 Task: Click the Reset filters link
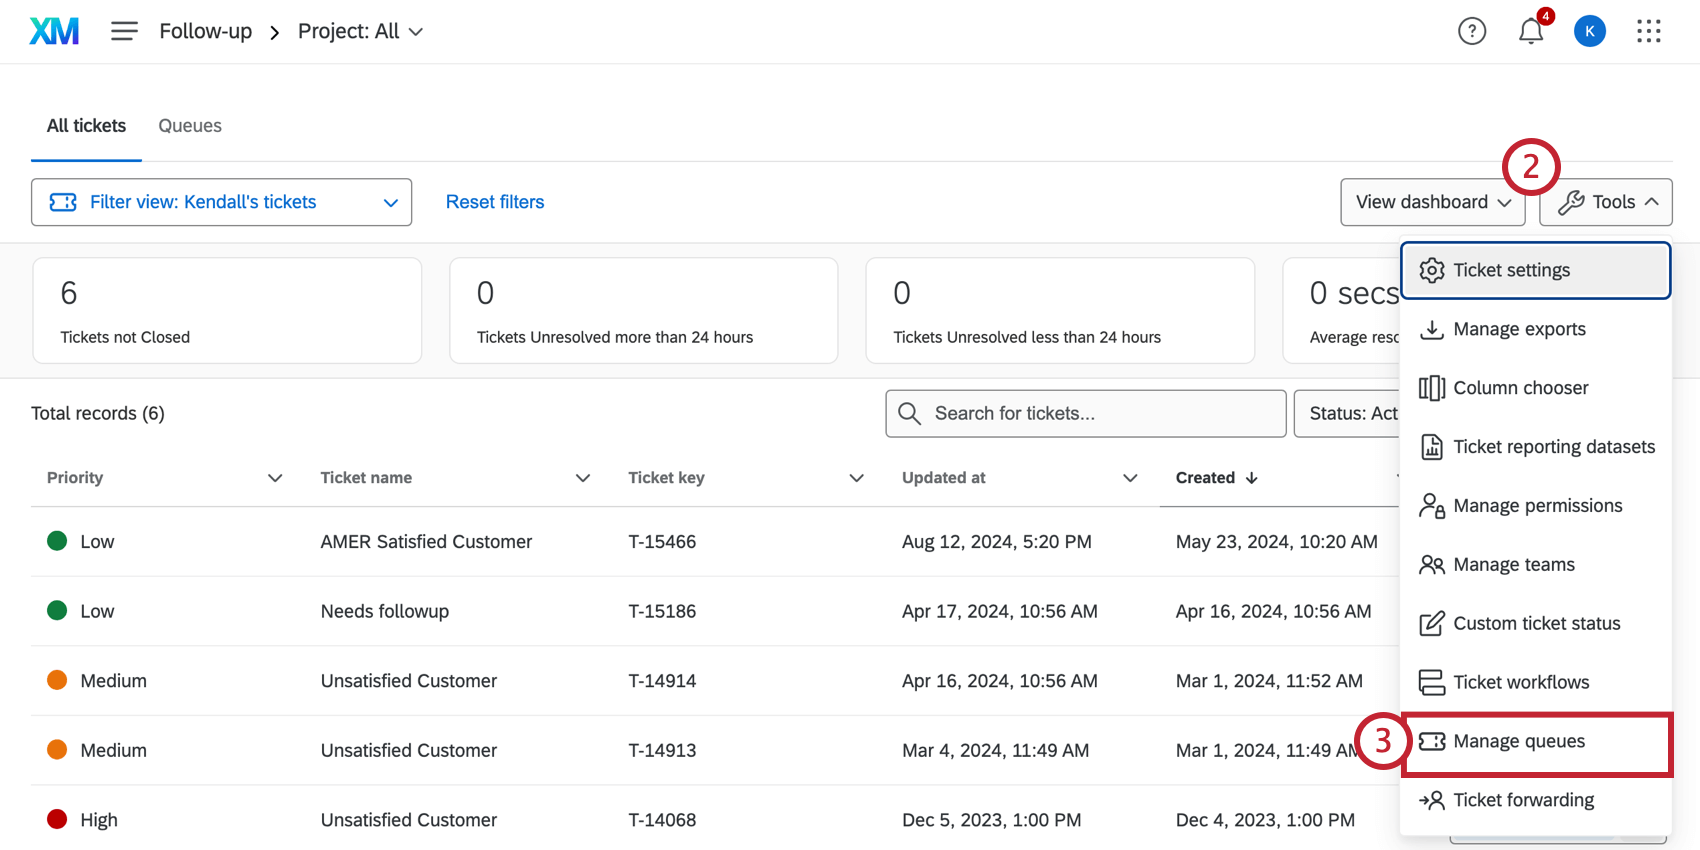[x=495, y=202]
